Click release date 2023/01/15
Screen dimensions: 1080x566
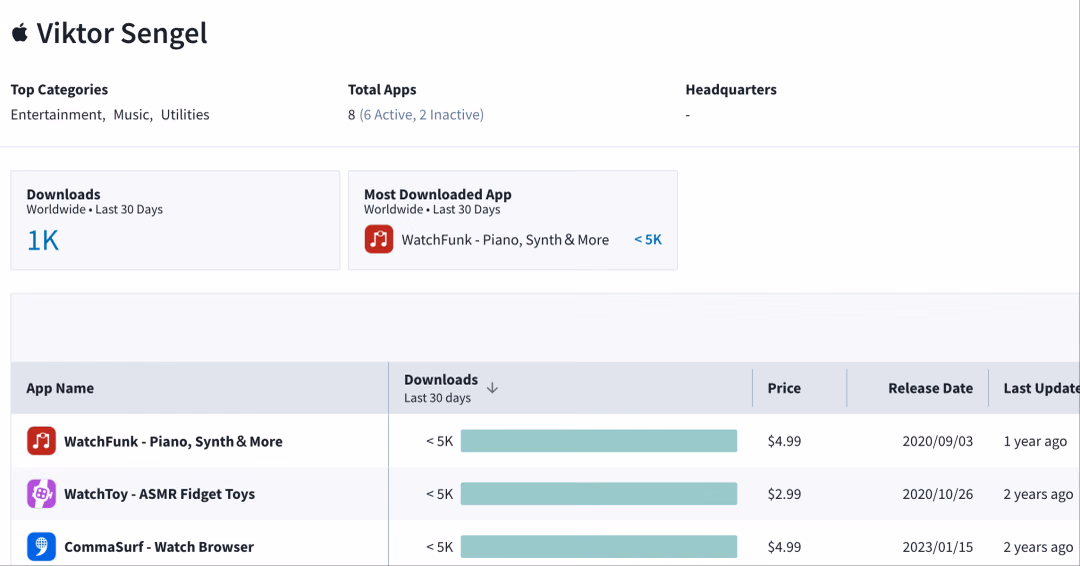click(937, 547)
